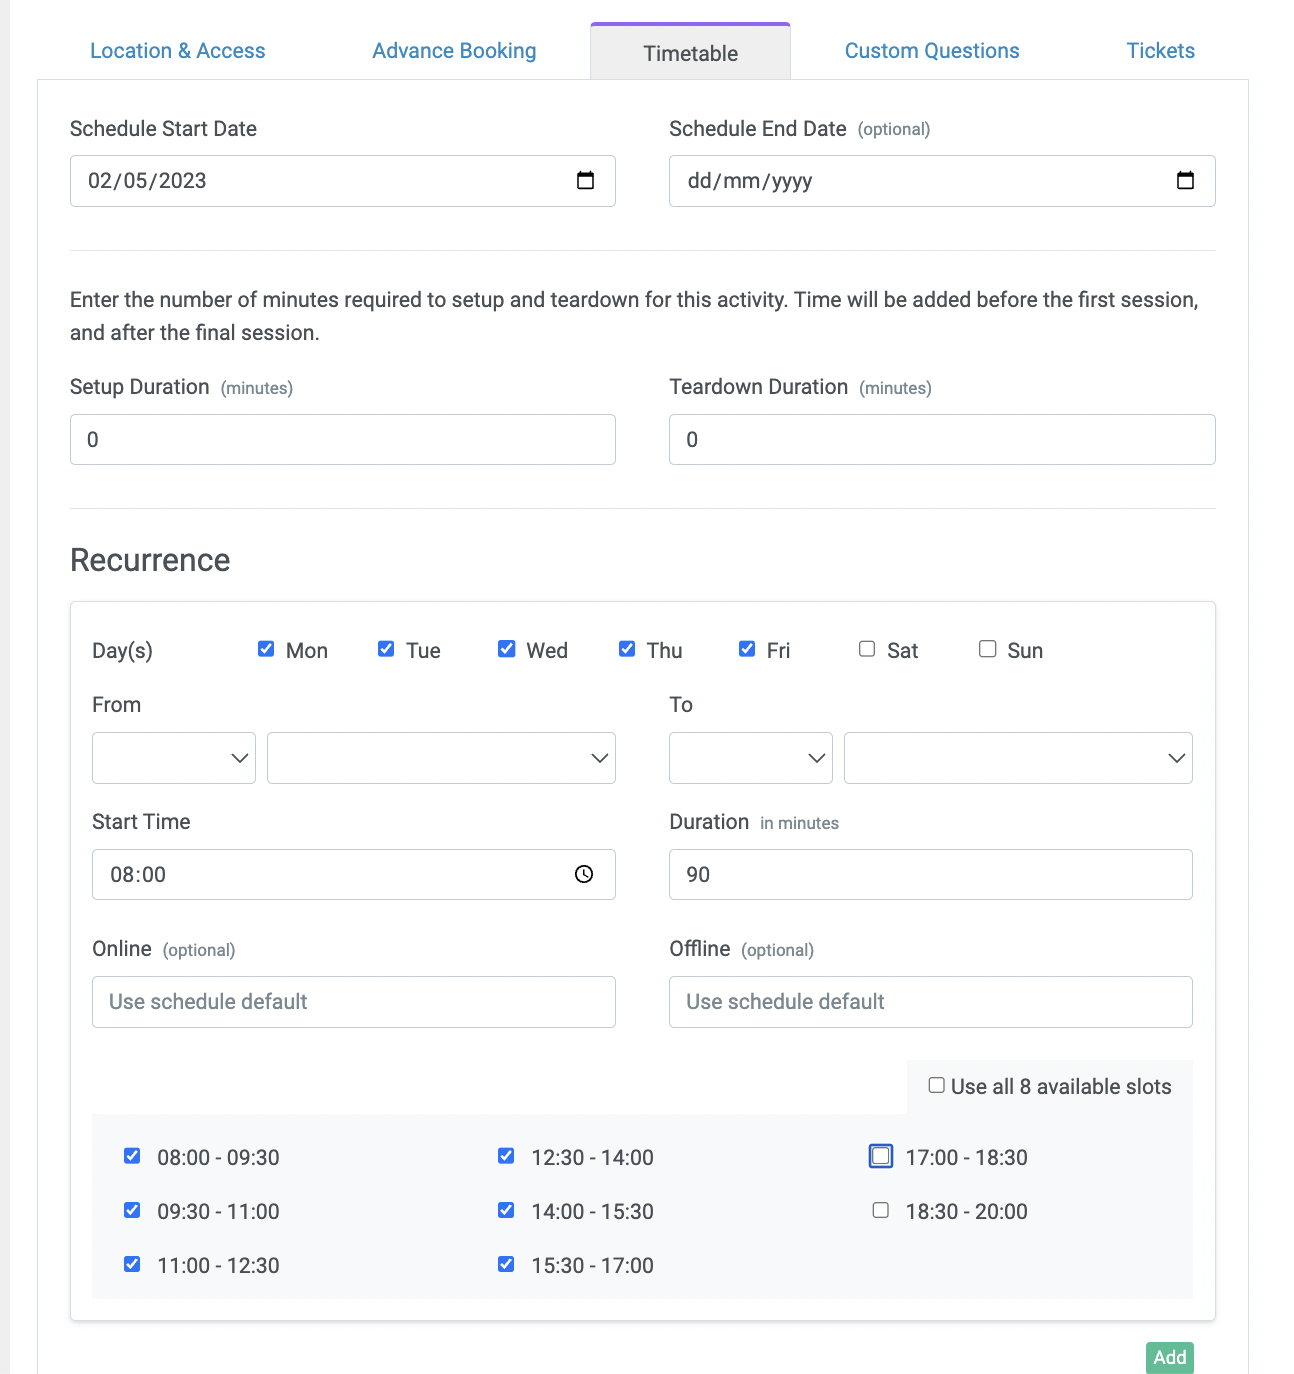This screenshot has height=1374, width=1294.
Task: Switch to the Location & Access tab
Action: (178, 51)
